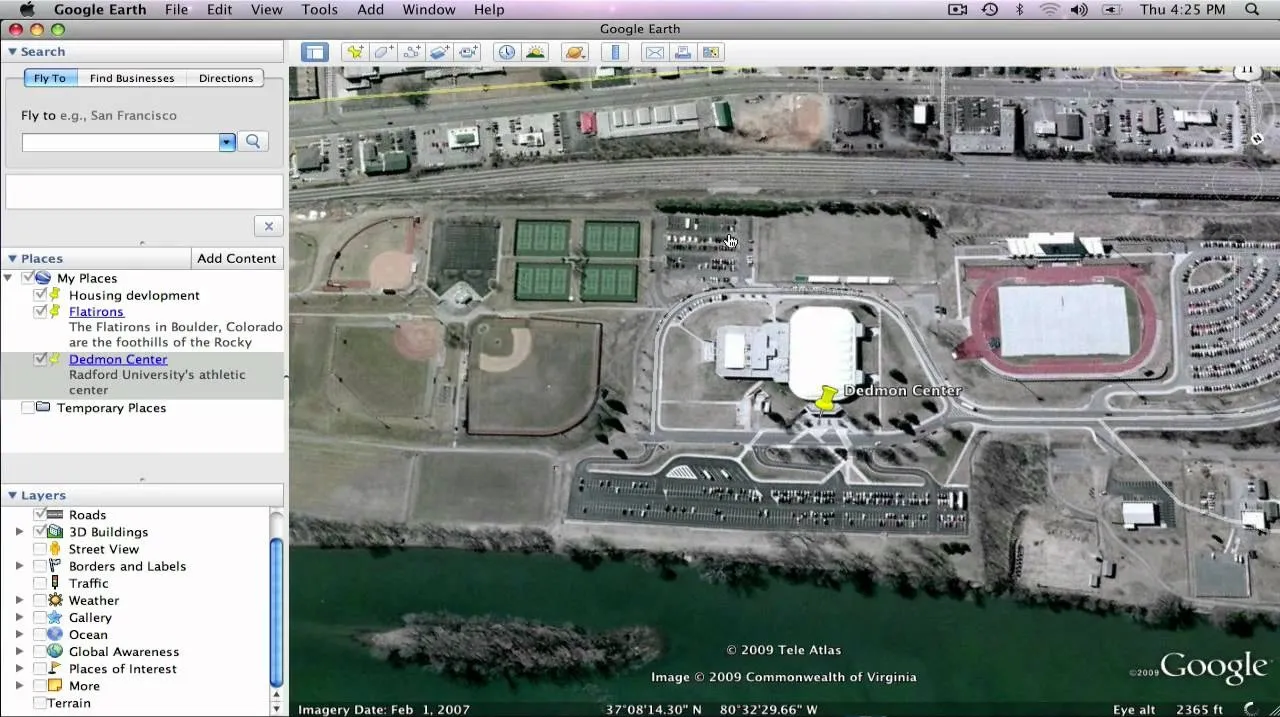Toggle the sidebar visibility button
This screenshot has width=1280, height=717.
[x=315, y=52]
